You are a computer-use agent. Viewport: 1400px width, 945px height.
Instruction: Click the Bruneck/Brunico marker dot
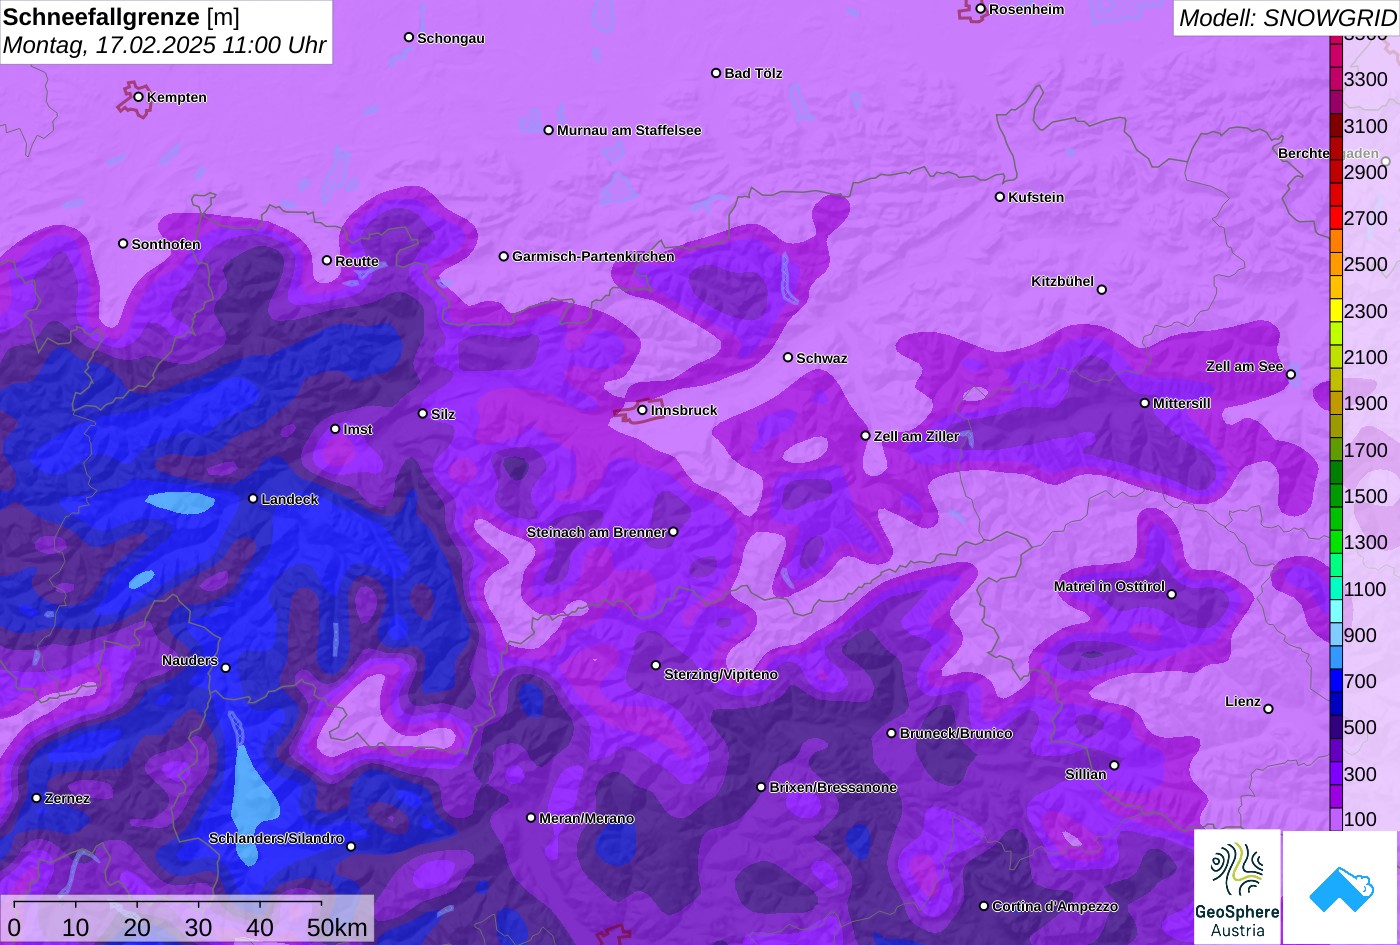[x=891, y=733]
